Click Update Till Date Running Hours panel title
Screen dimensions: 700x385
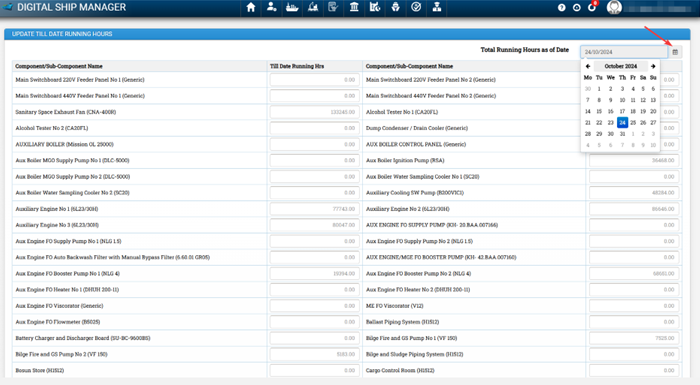click(x=62, y=34)
